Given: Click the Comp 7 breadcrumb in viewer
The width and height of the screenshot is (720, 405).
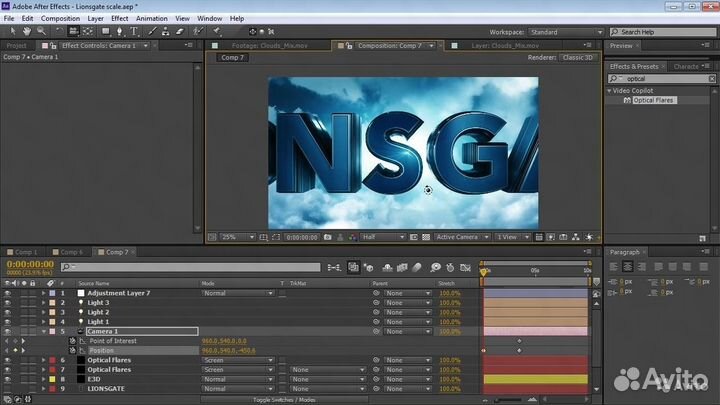Looking at the screenshot, I should pos(232,57).
